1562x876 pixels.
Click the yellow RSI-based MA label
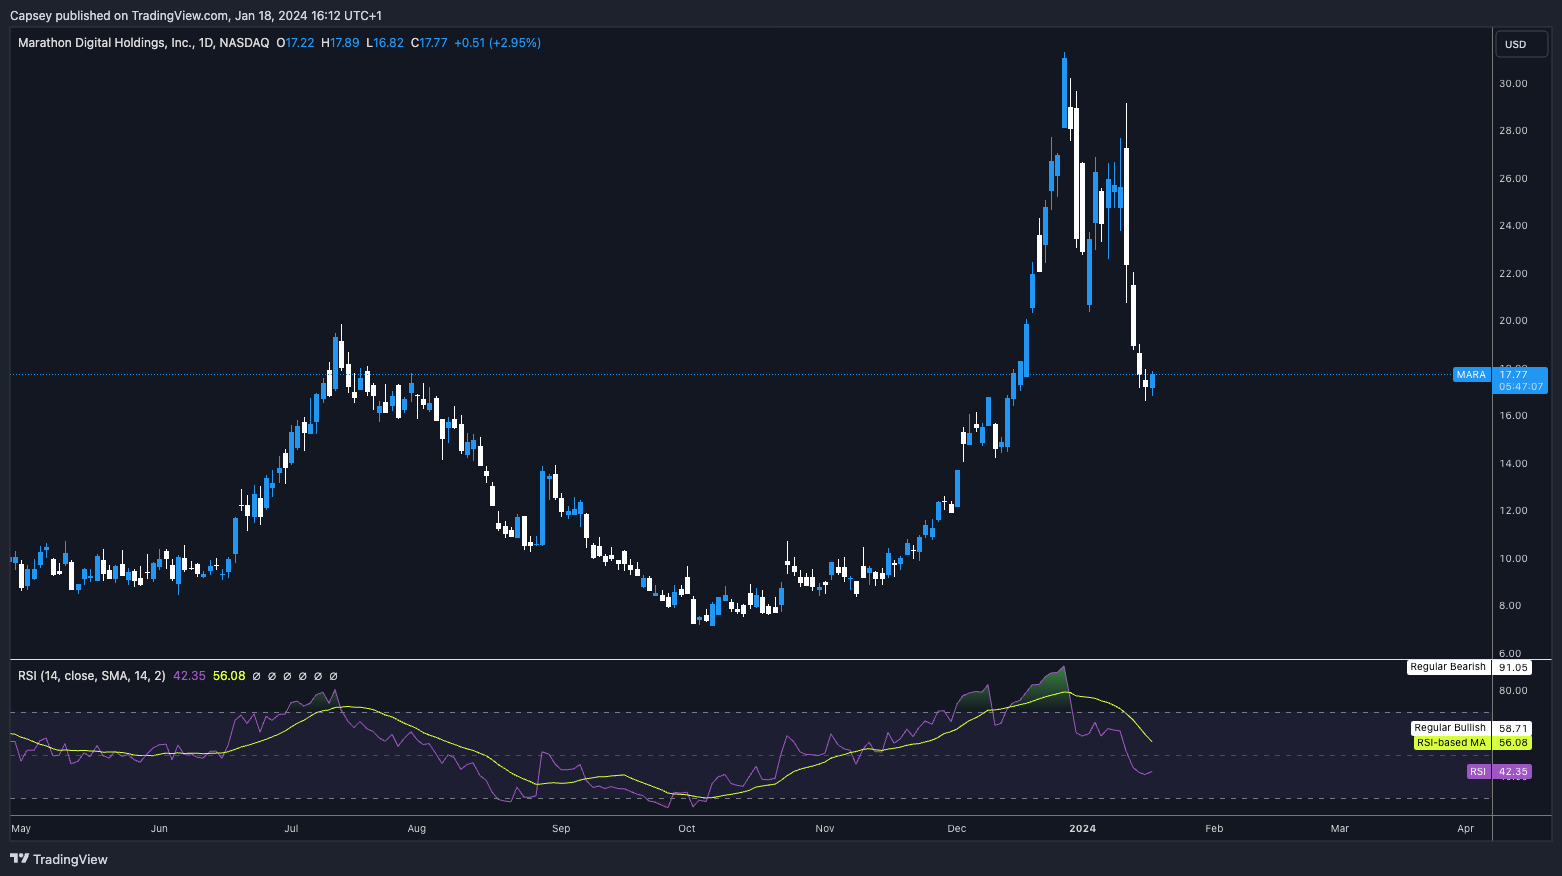[1451, 743]
